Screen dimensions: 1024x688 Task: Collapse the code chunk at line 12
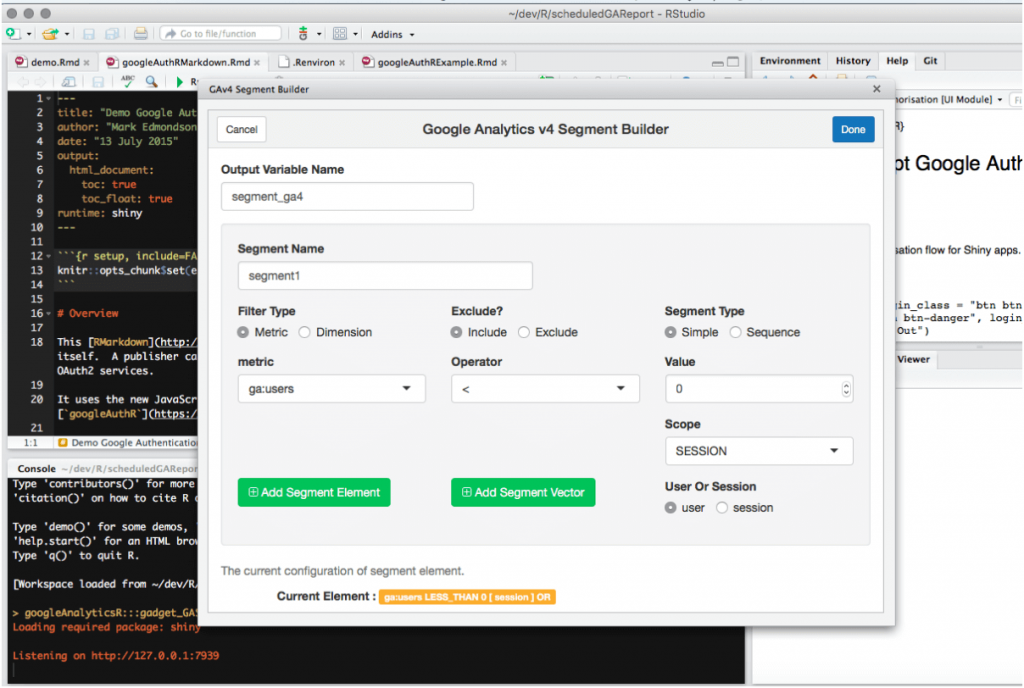[x=48, y=256]
